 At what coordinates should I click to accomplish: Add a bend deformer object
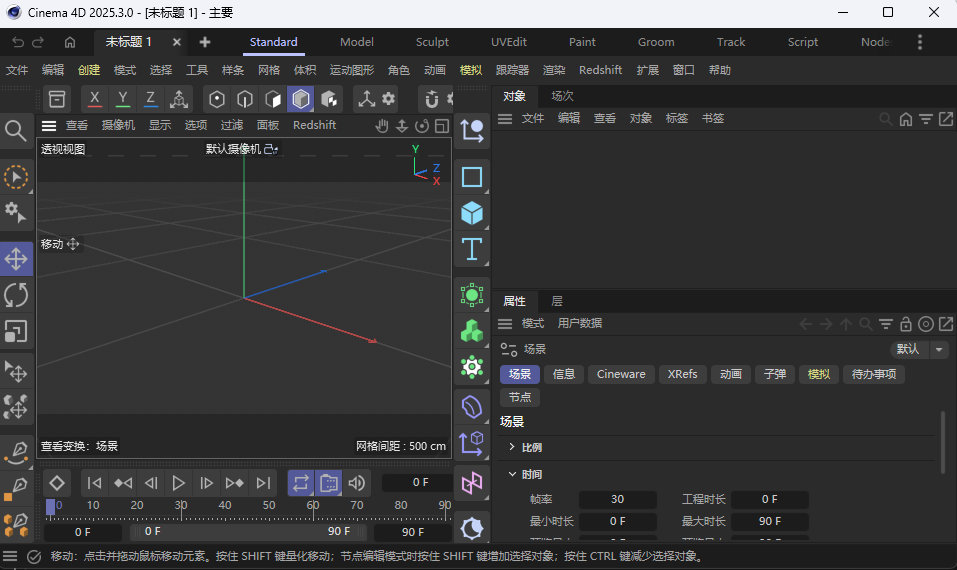[472, 407]
